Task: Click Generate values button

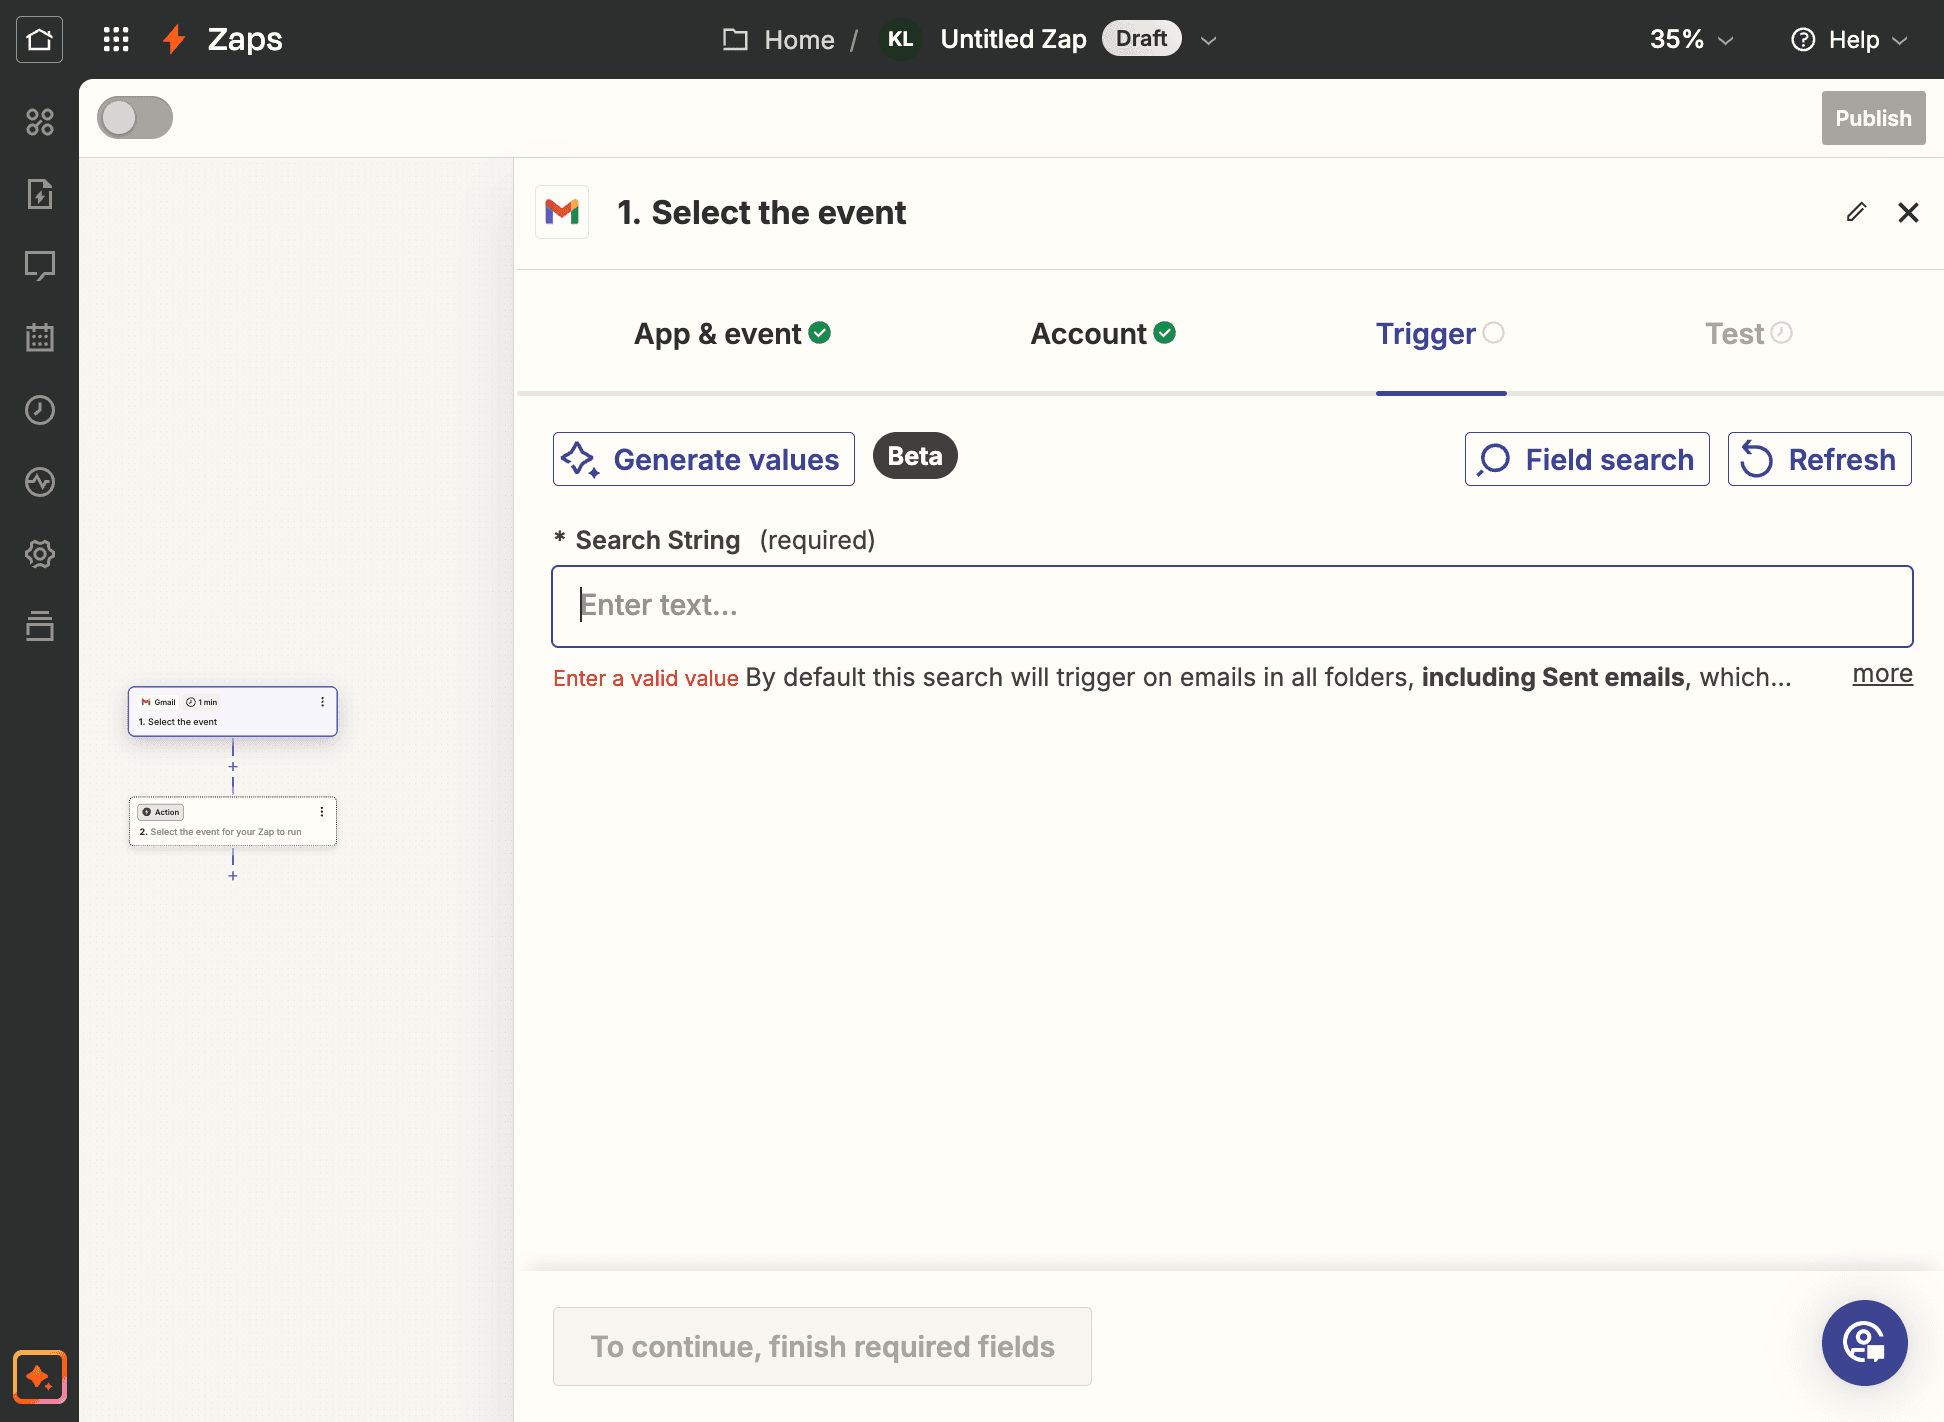Action: point(704,459)
